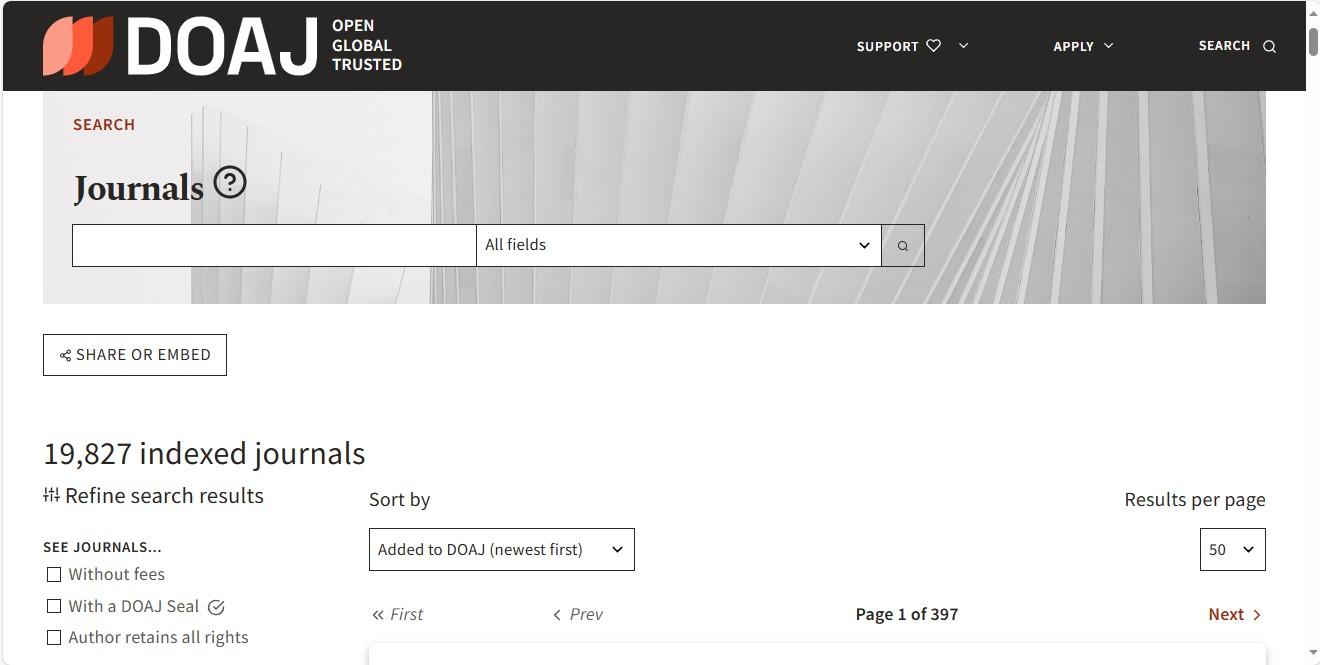Expand the Apply menu
This screenshot has height=665, width=1320.
pyautogui.click(x=1083, y=46)
